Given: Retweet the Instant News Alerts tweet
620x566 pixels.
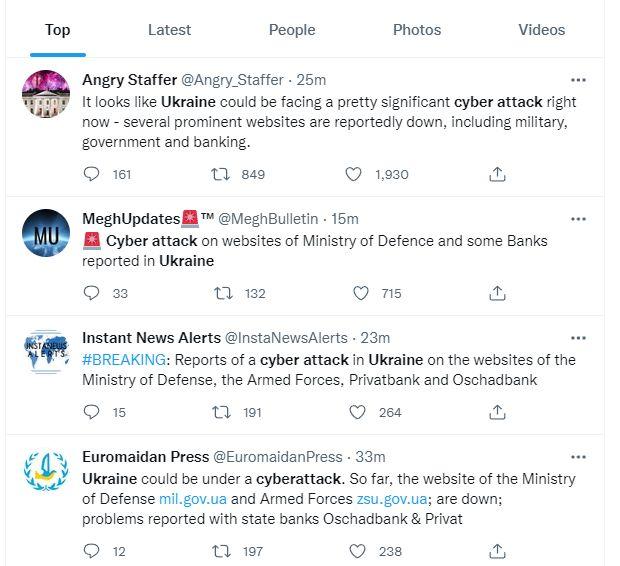Looking at the screenshot, I should tap(223, 412).
